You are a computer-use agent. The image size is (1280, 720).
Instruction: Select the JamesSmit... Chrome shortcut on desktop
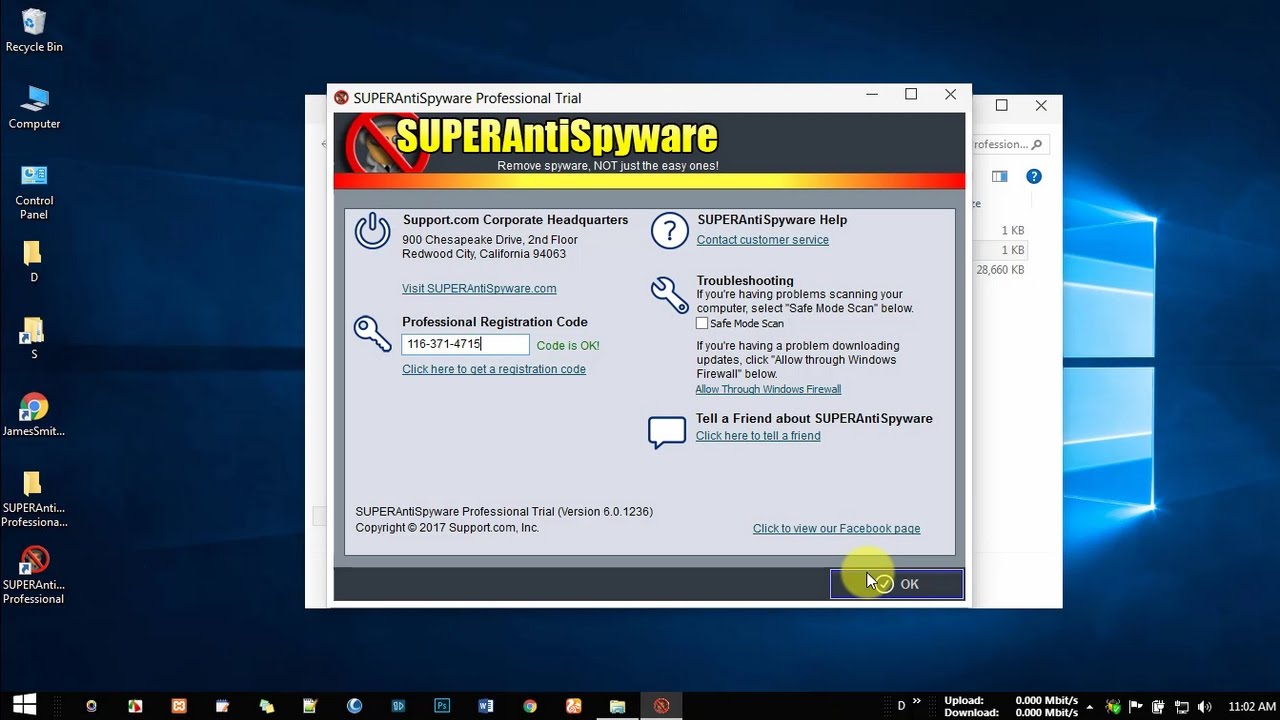point(33,415)
